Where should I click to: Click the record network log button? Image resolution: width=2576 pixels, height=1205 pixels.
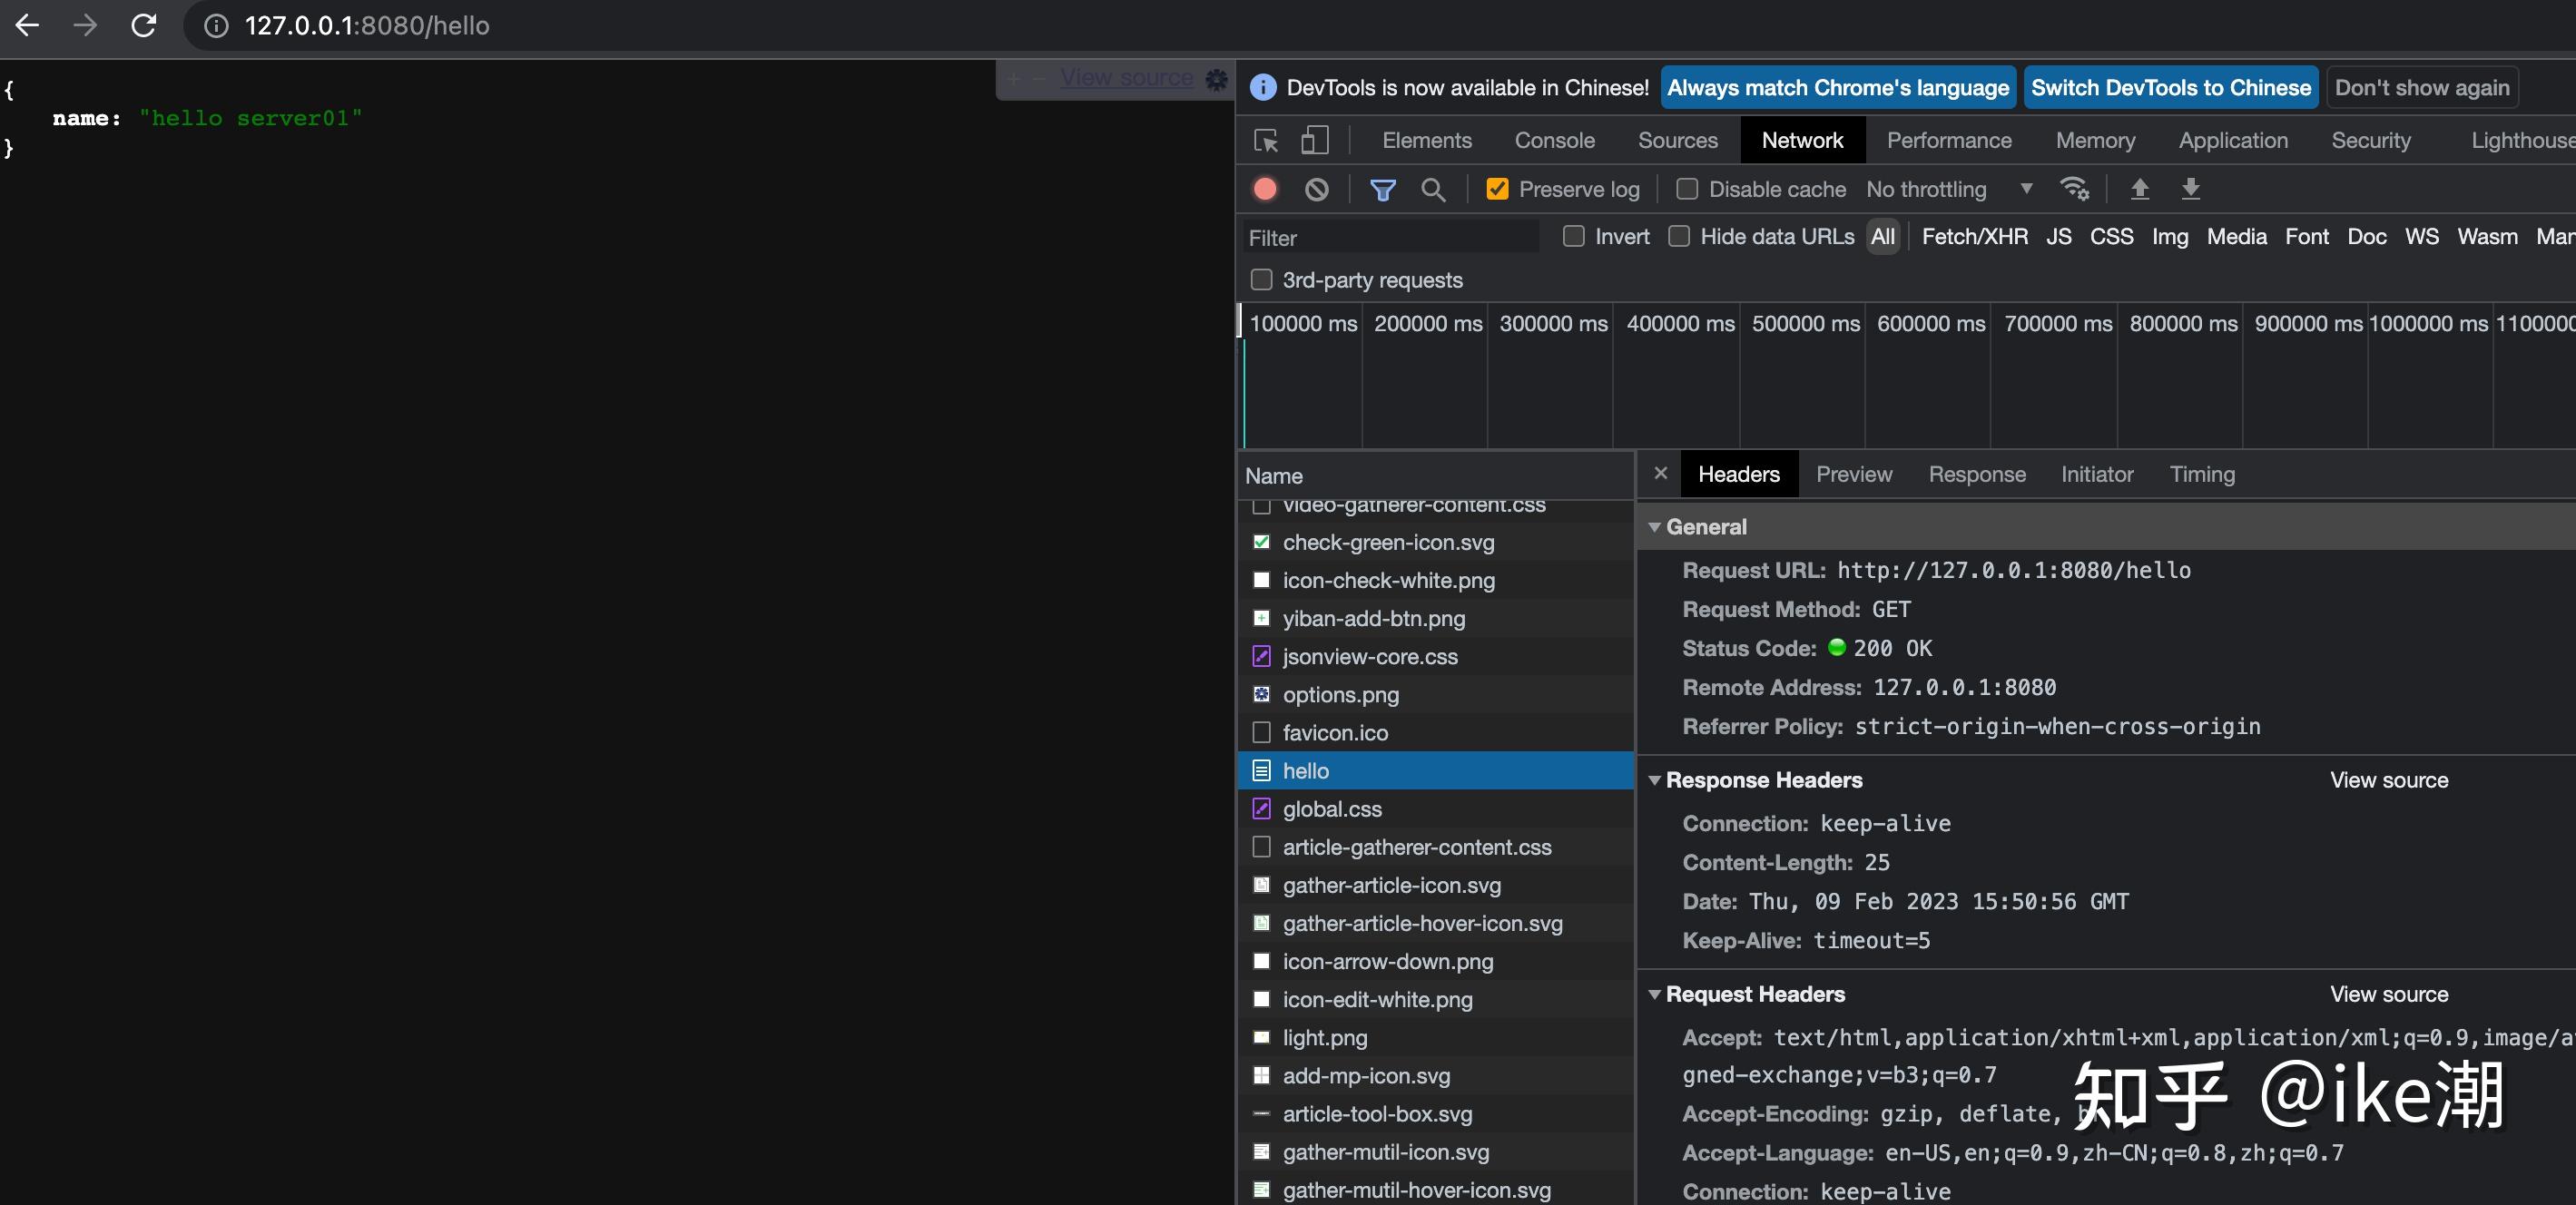tap(1265, 189)
